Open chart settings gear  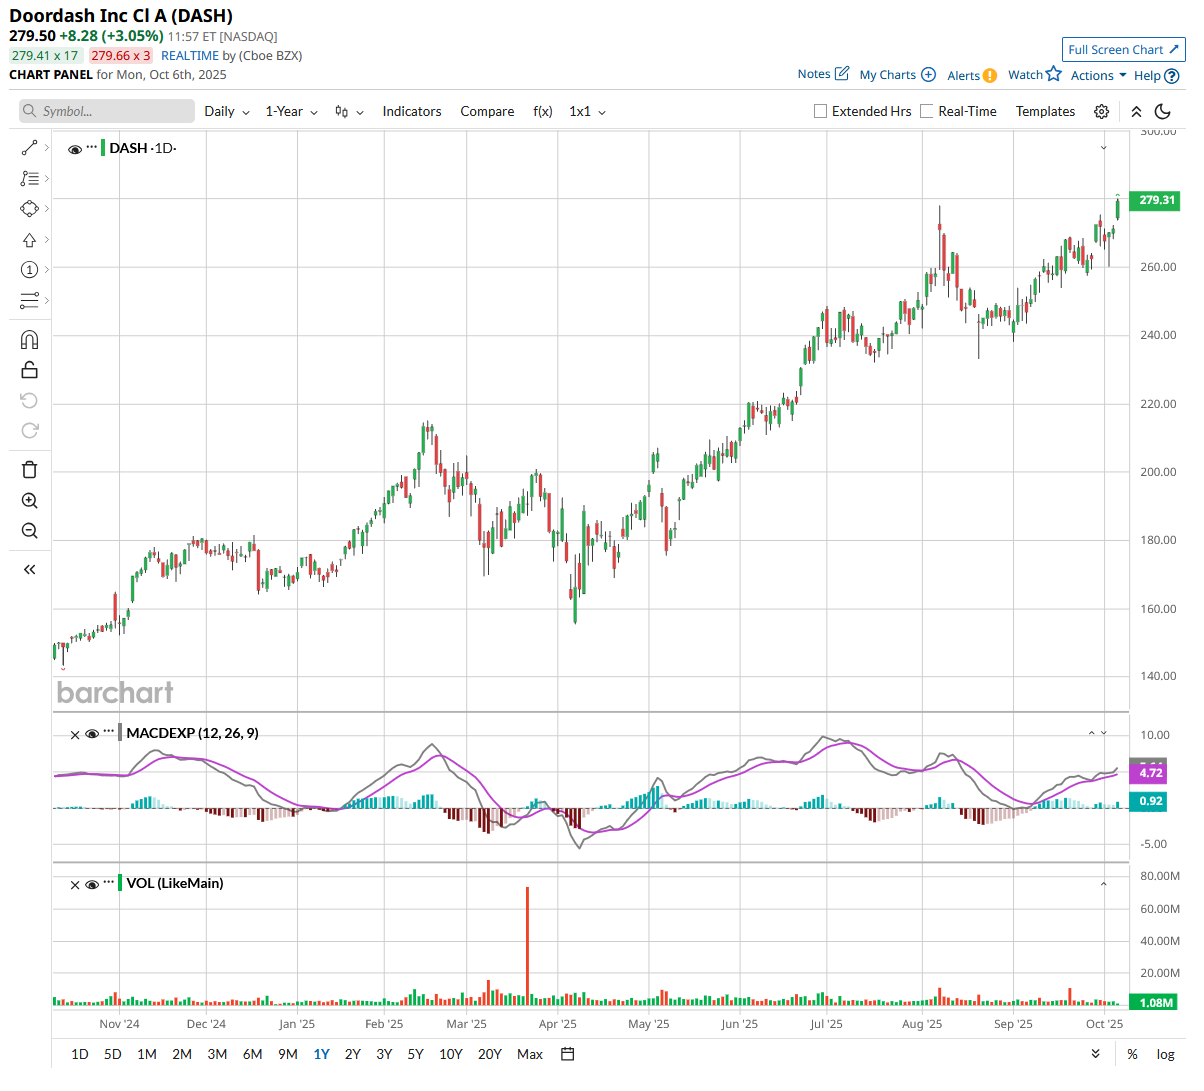tap(1101, 112)
